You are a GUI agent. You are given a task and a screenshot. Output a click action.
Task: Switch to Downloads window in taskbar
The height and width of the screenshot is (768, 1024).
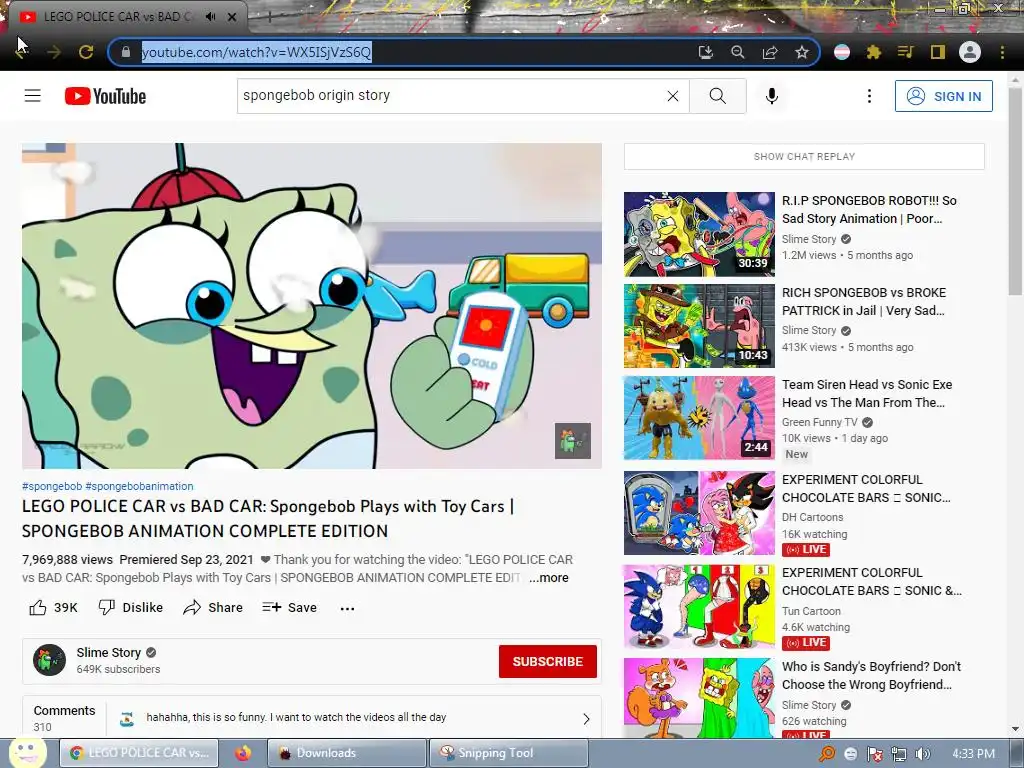click(x=346, y=753)
